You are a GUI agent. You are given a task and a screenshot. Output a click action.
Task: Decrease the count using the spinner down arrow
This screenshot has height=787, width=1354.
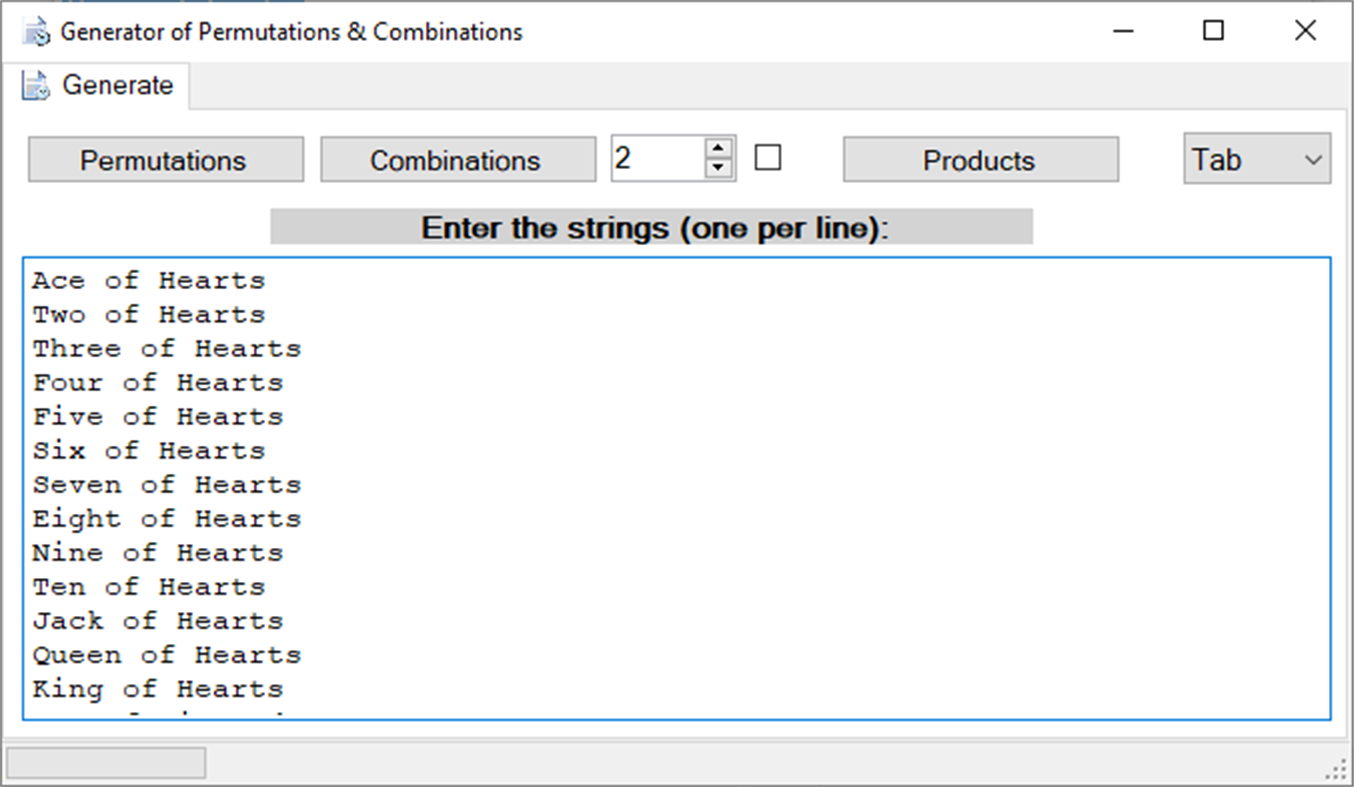(x=719, y=167)
